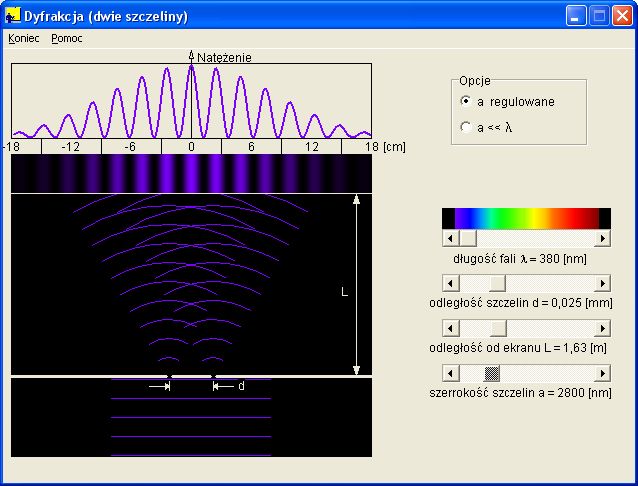Click the slit width a slider thumb
Viewport: 638px width, 486px height.
pos(492,373)
